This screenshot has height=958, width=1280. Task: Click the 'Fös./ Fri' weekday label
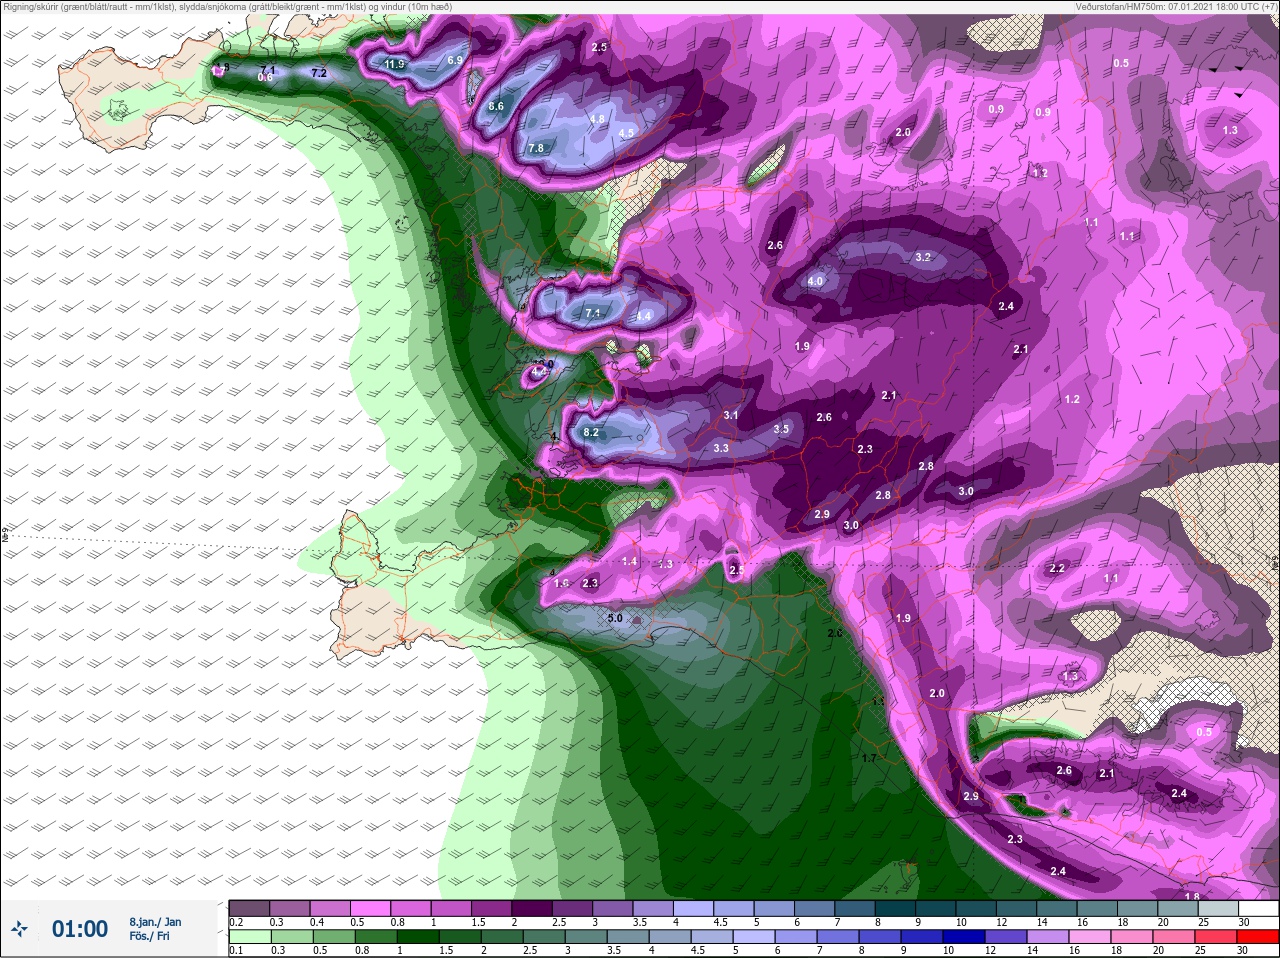point(149,936)
